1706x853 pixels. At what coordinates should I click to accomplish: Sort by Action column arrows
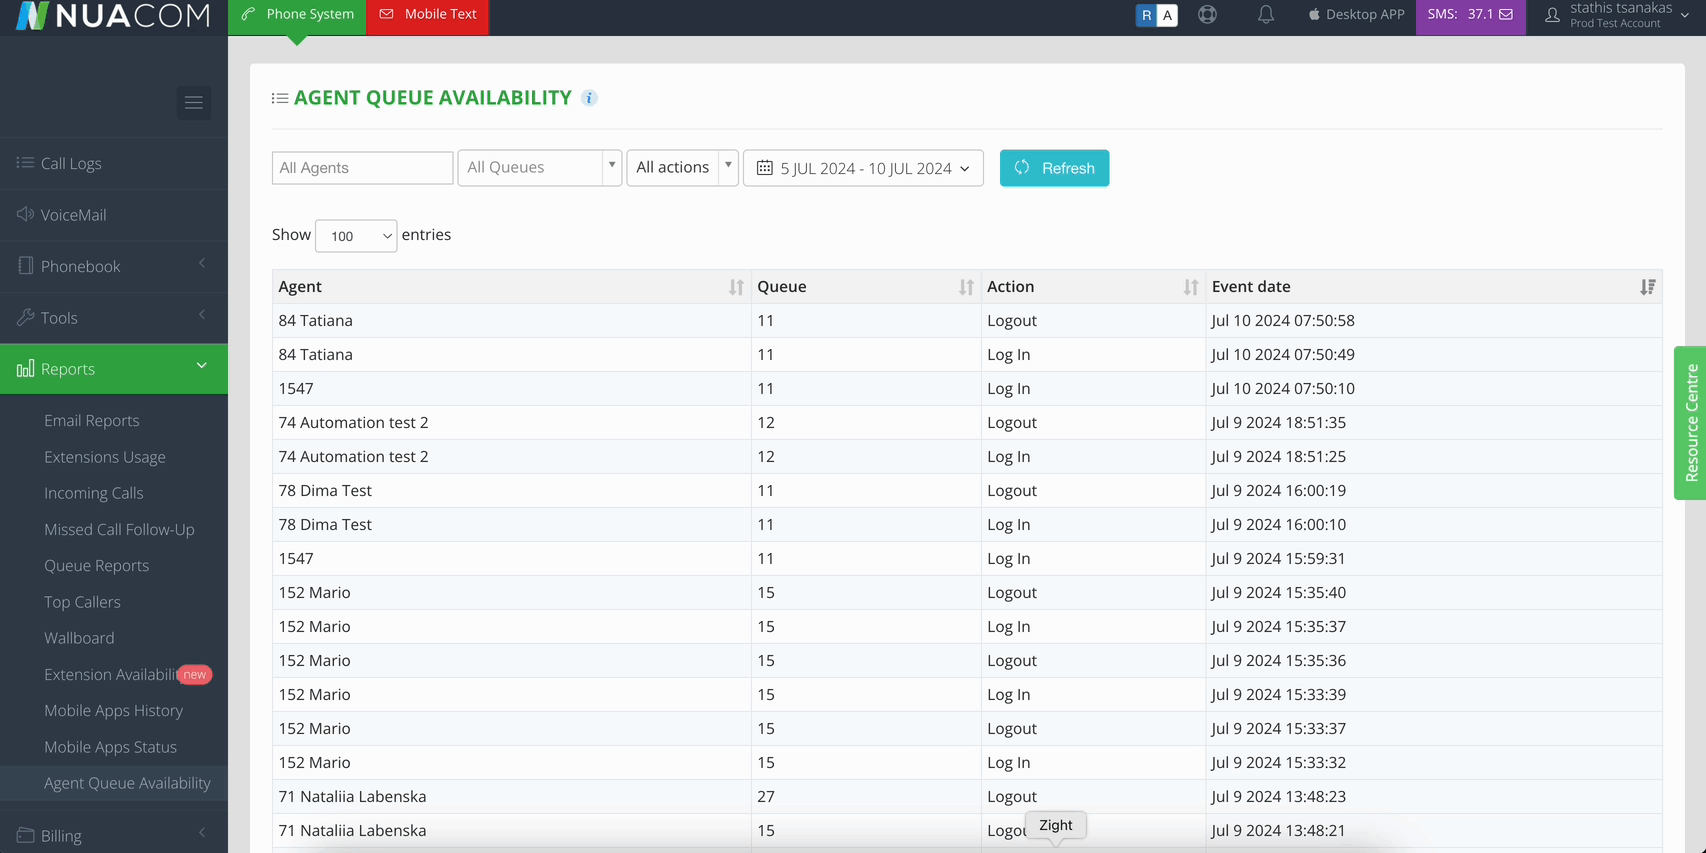[x=1190, y=287]
